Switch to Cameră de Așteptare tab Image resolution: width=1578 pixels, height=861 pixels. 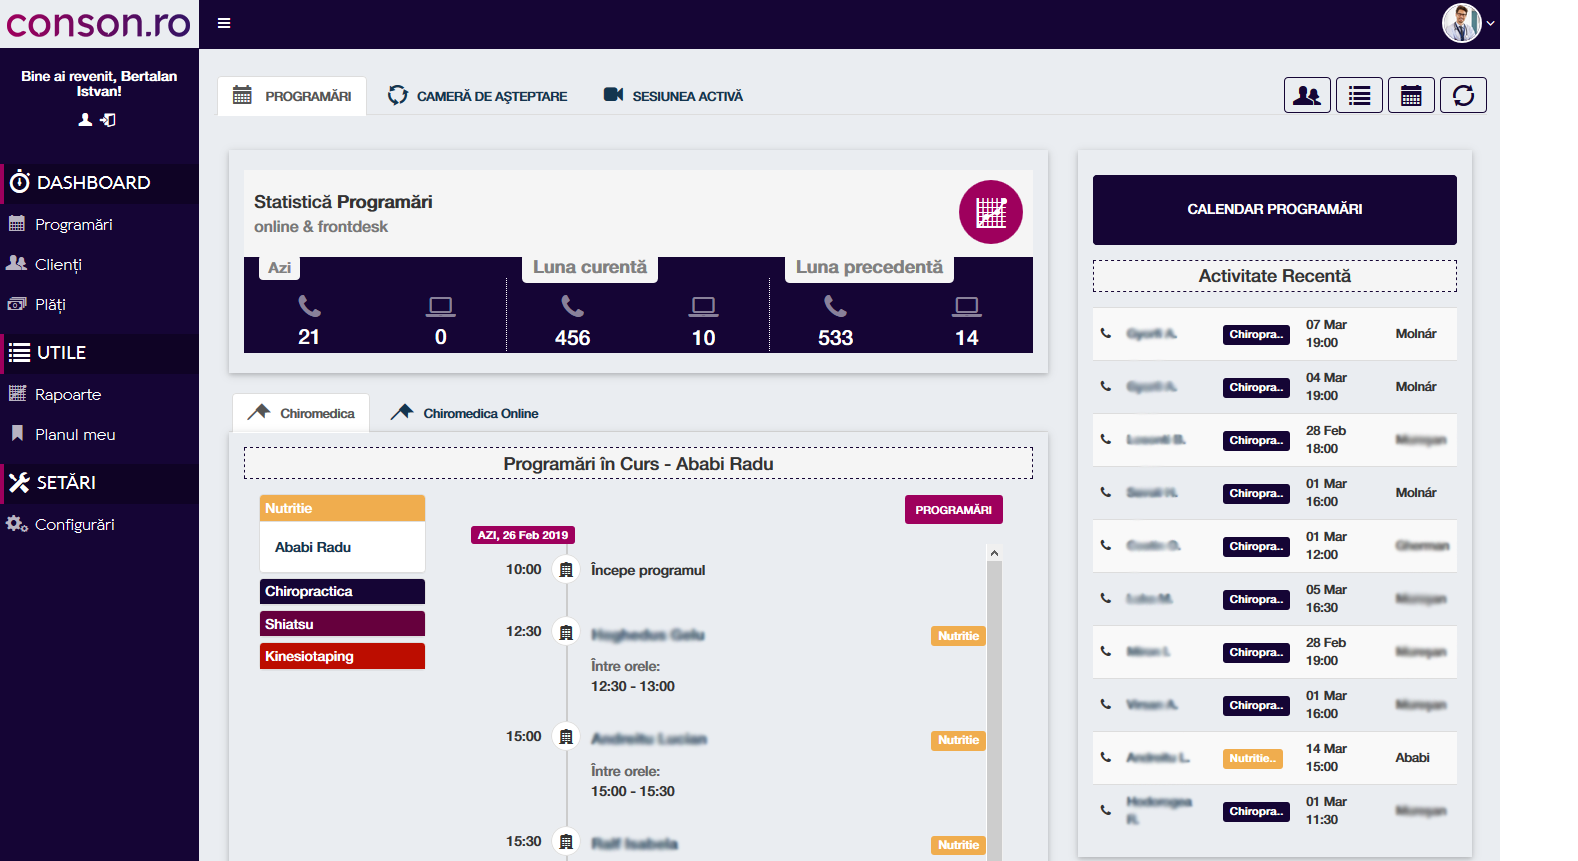click(x=478, y=96)
